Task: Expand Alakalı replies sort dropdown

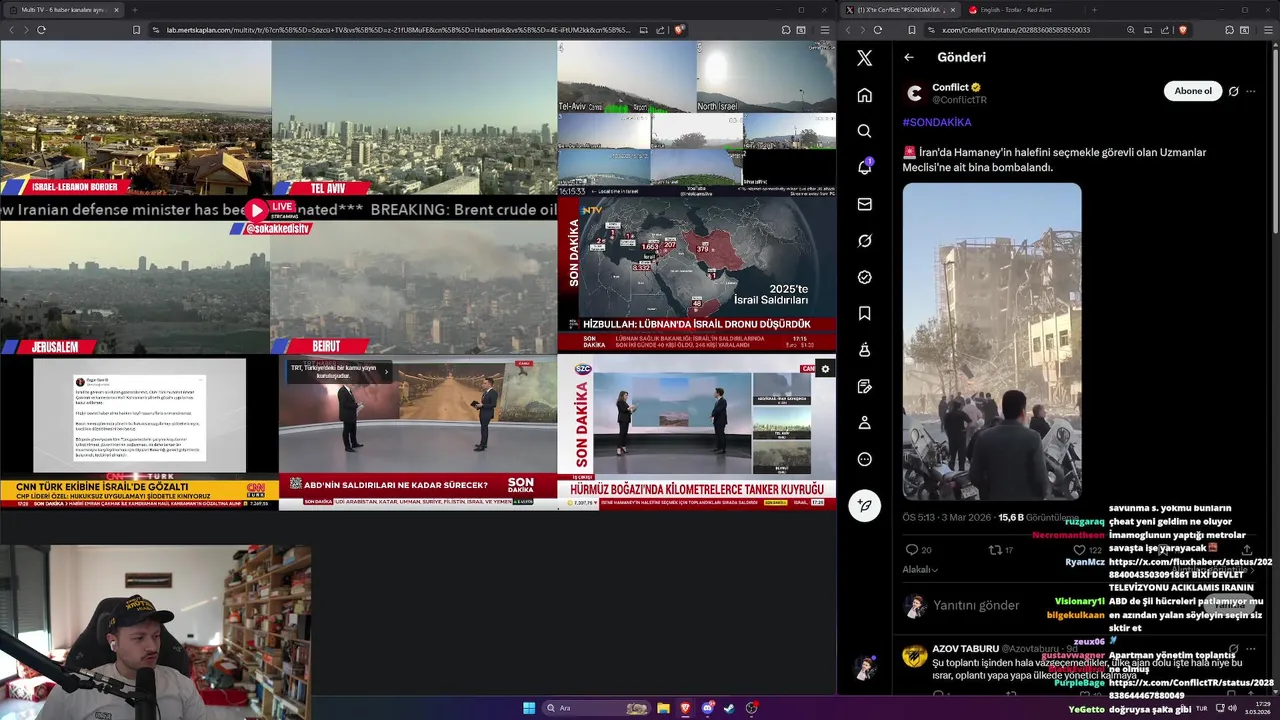Action: pos(920,569)
